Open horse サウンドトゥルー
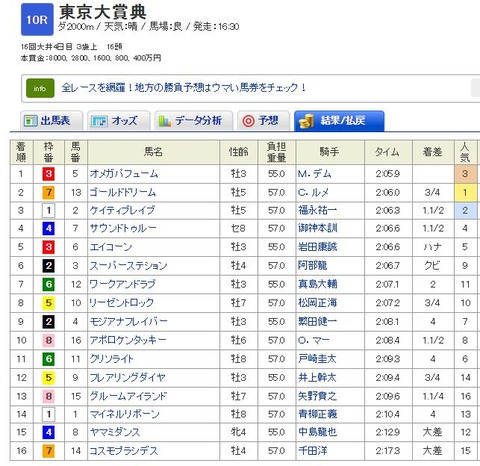480x466 pixels. point(123,228)
